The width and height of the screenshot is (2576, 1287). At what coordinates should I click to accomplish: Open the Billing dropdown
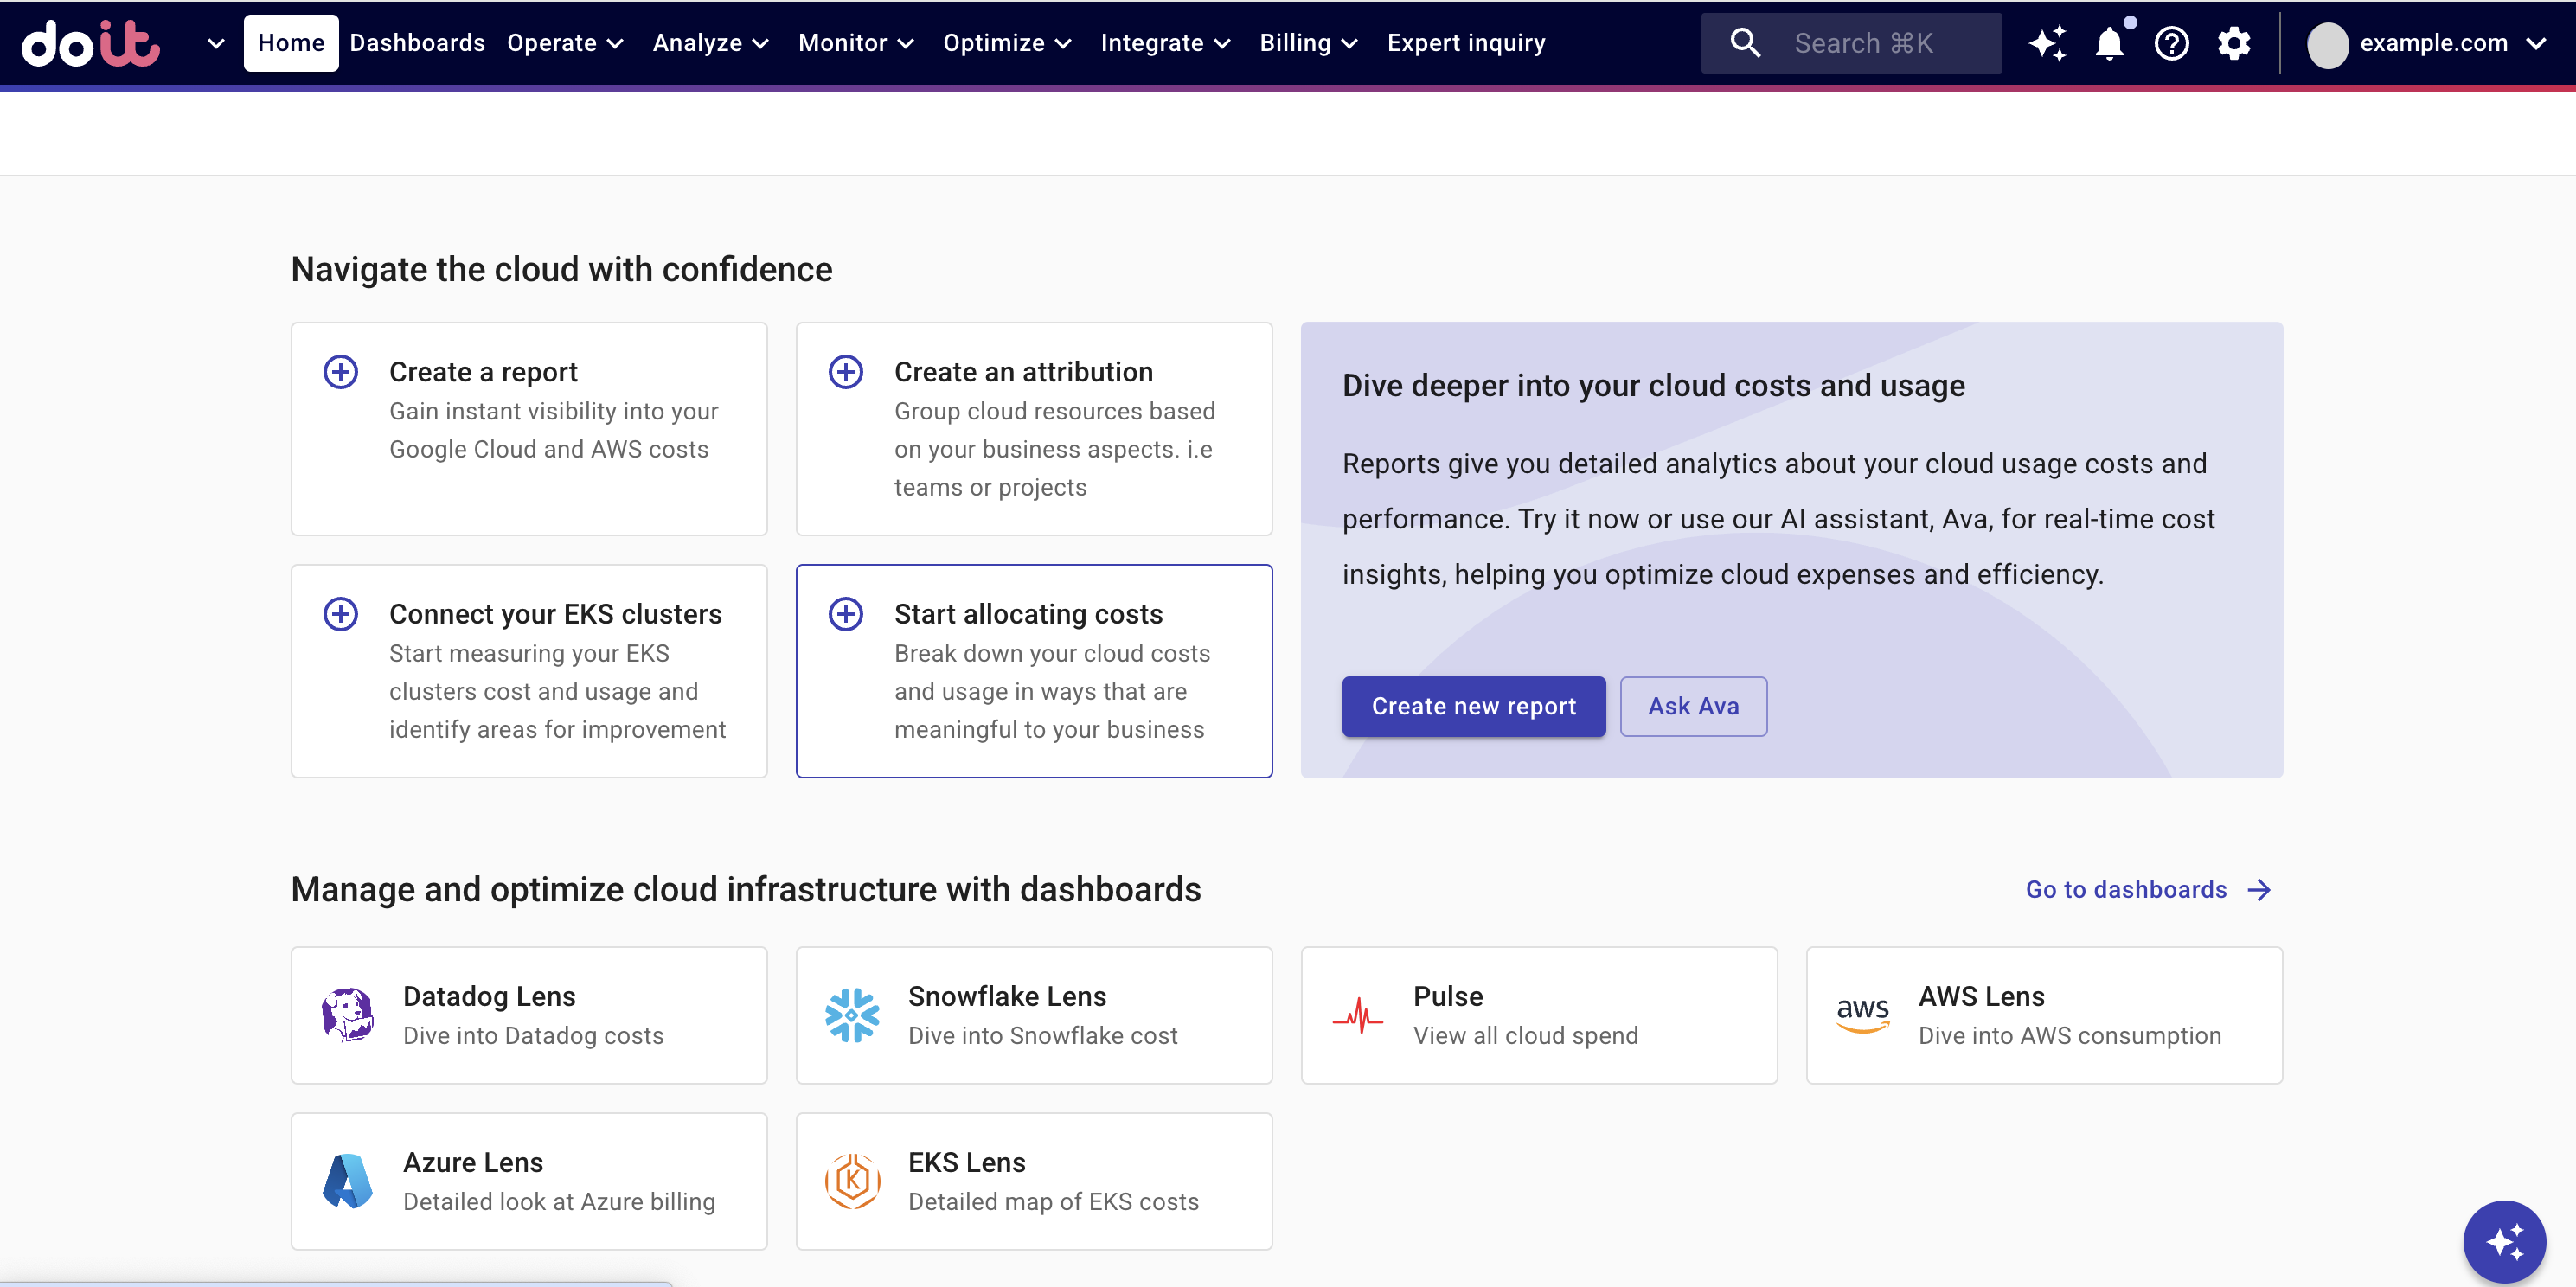[x=1308, y=43]
